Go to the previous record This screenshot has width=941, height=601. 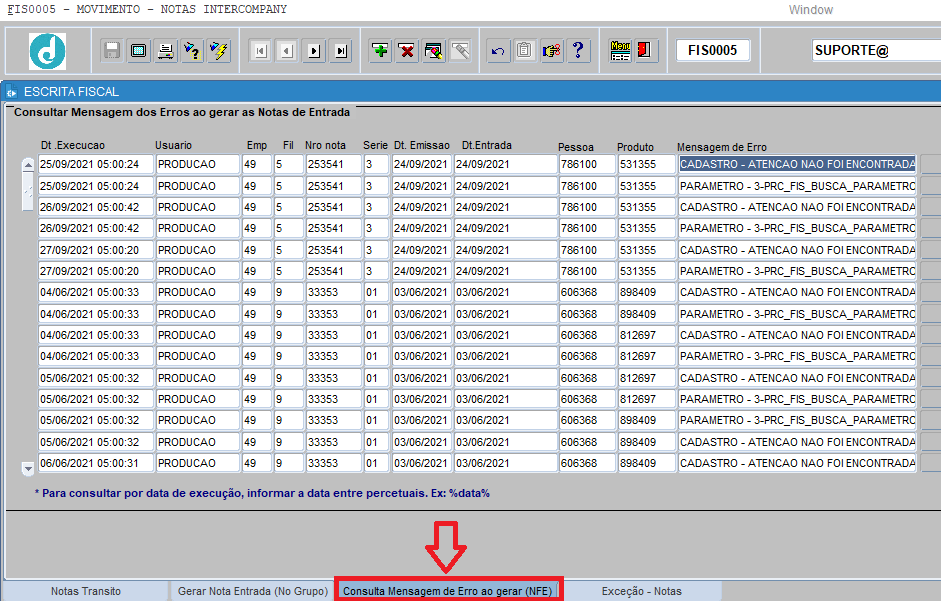click(x=287, y=51)
